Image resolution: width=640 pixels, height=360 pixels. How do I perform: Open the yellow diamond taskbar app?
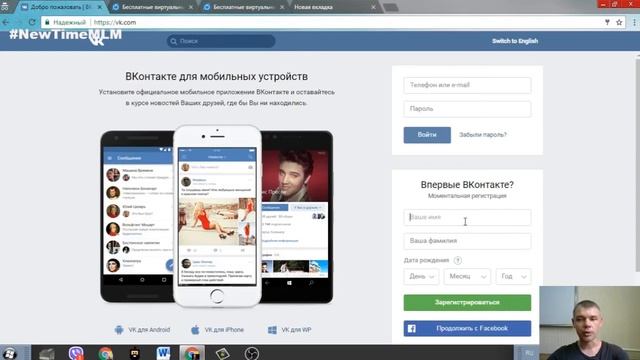pos(222,353)
